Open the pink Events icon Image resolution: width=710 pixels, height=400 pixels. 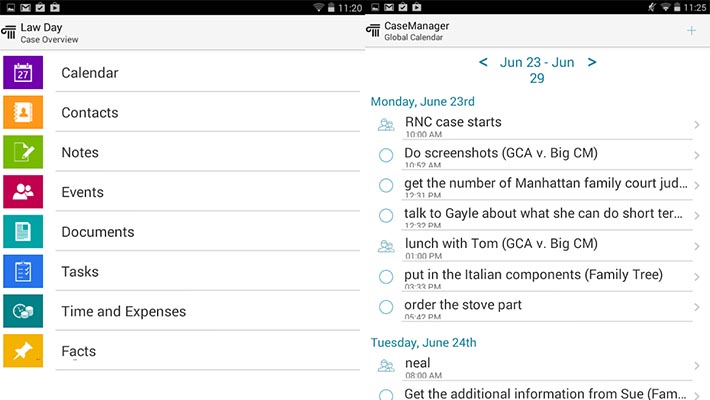(23, 192)
